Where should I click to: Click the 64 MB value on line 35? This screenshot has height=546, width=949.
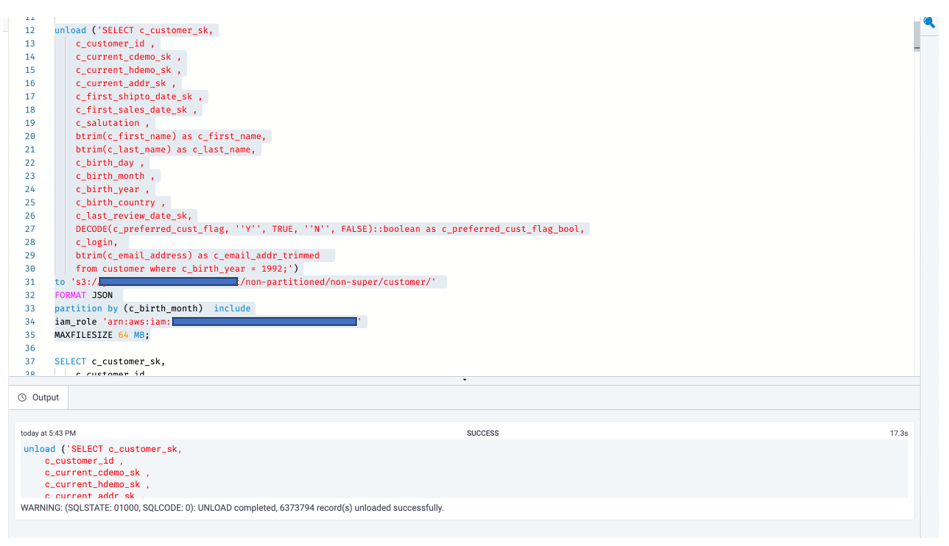(x=131, y=335)
